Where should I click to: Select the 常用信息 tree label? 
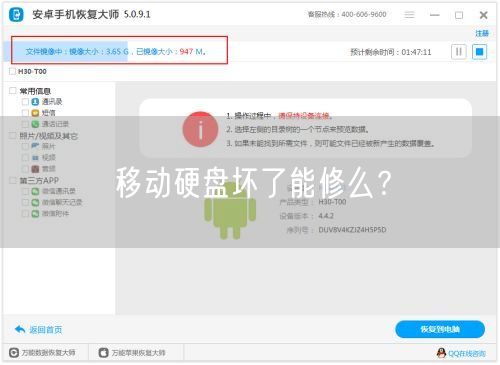(35, 91)
